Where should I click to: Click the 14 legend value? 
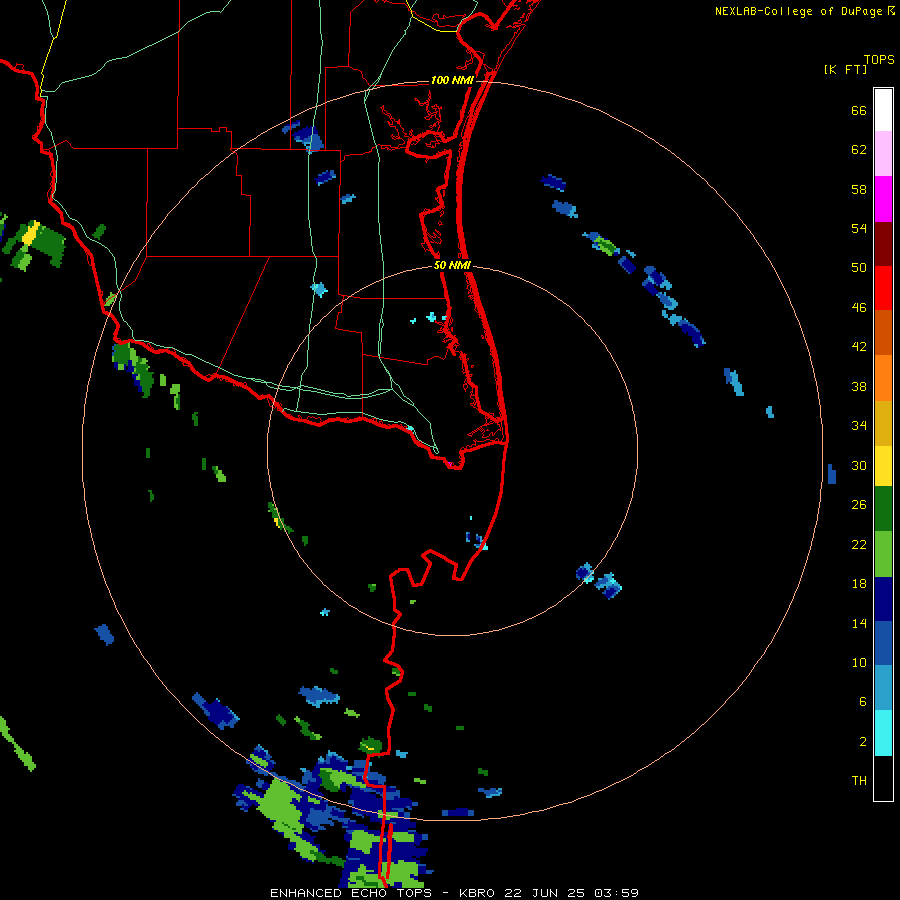(x=859, y=623)
